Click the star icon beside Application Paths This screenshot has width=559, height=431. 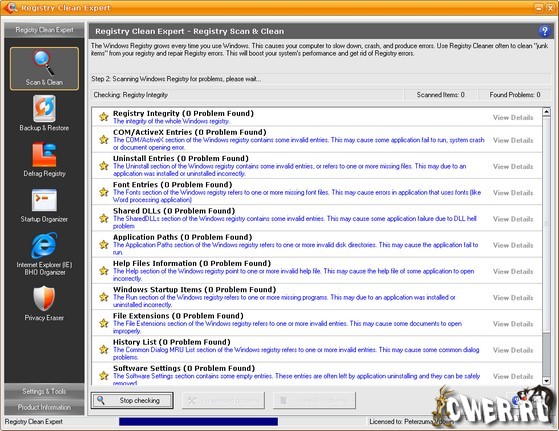[x=104, y=245]
